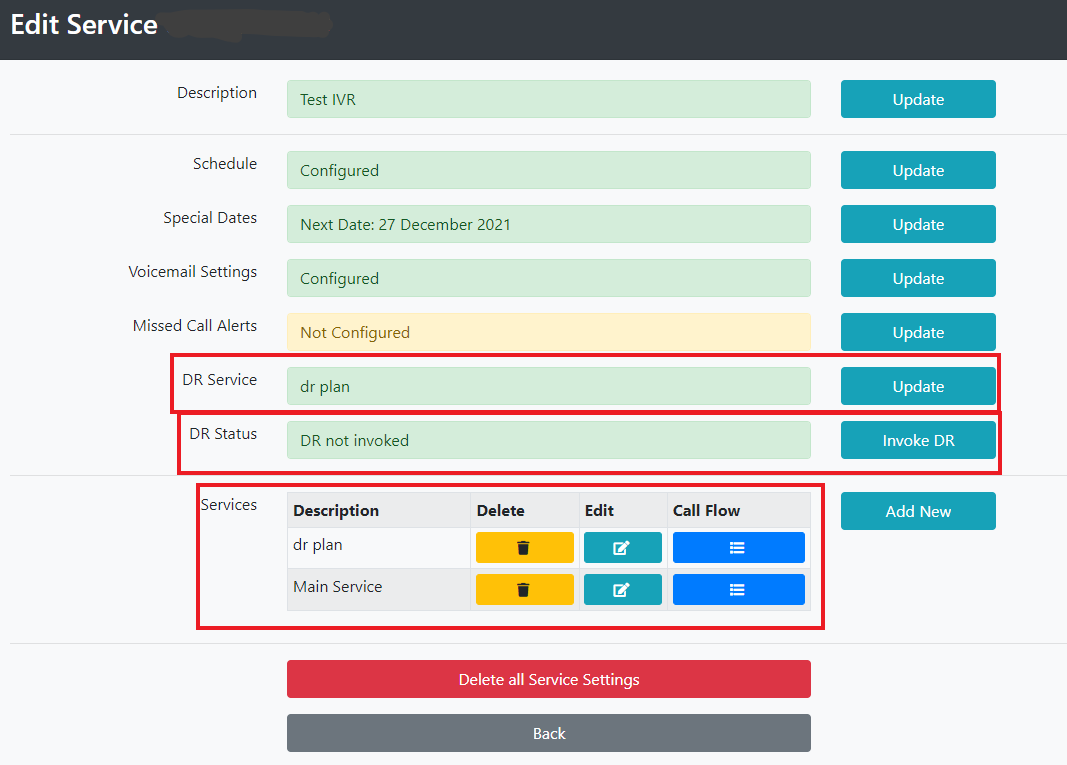Click the Test IVR description field
Image resolution: width=1067 pixels, height=765 pixels.
tap(548, 100)
